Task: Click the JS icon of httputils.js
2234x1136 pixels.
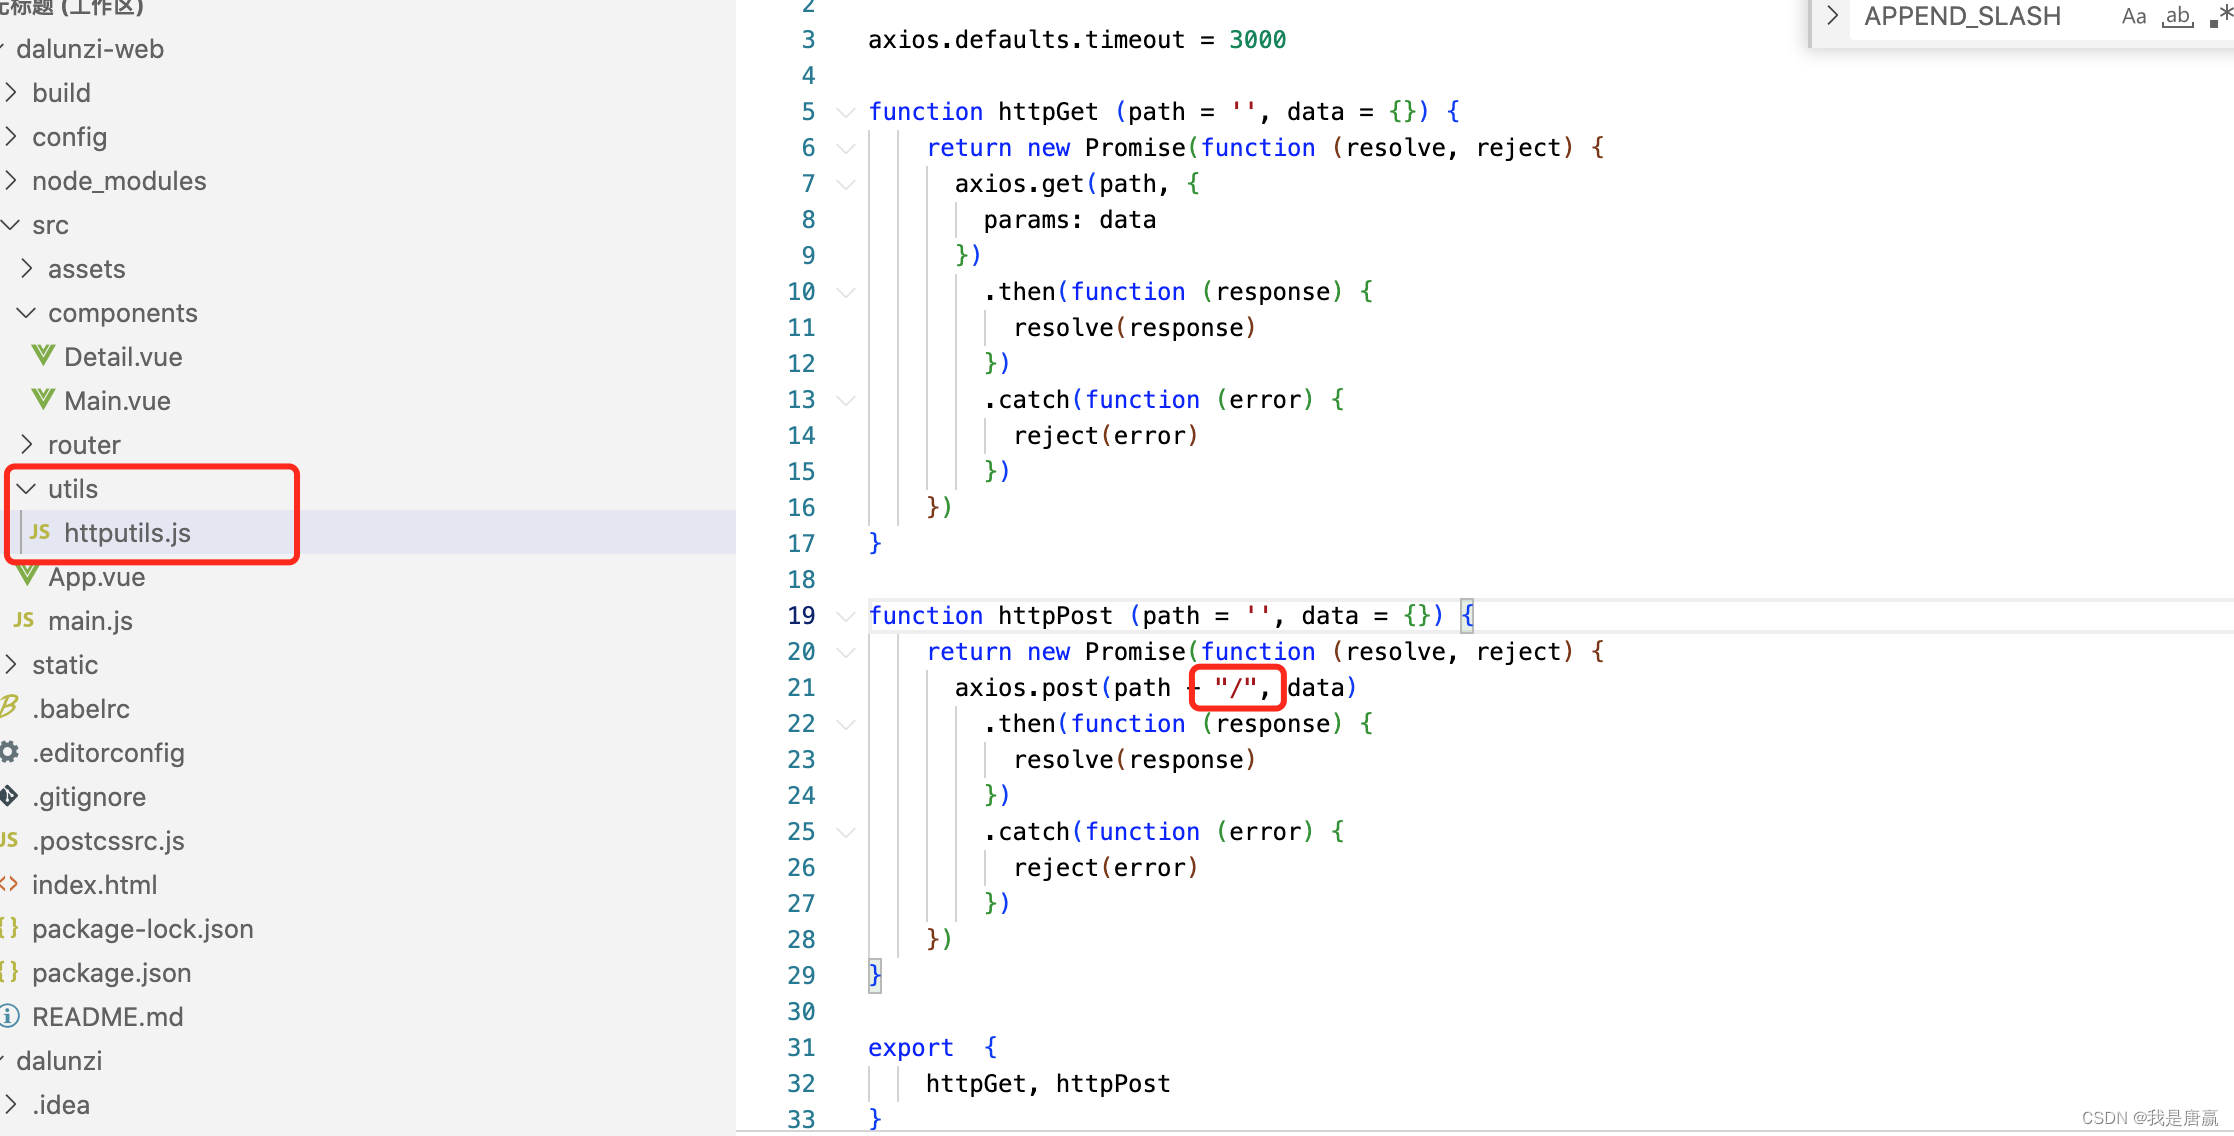Action: [x=40, y=532]
